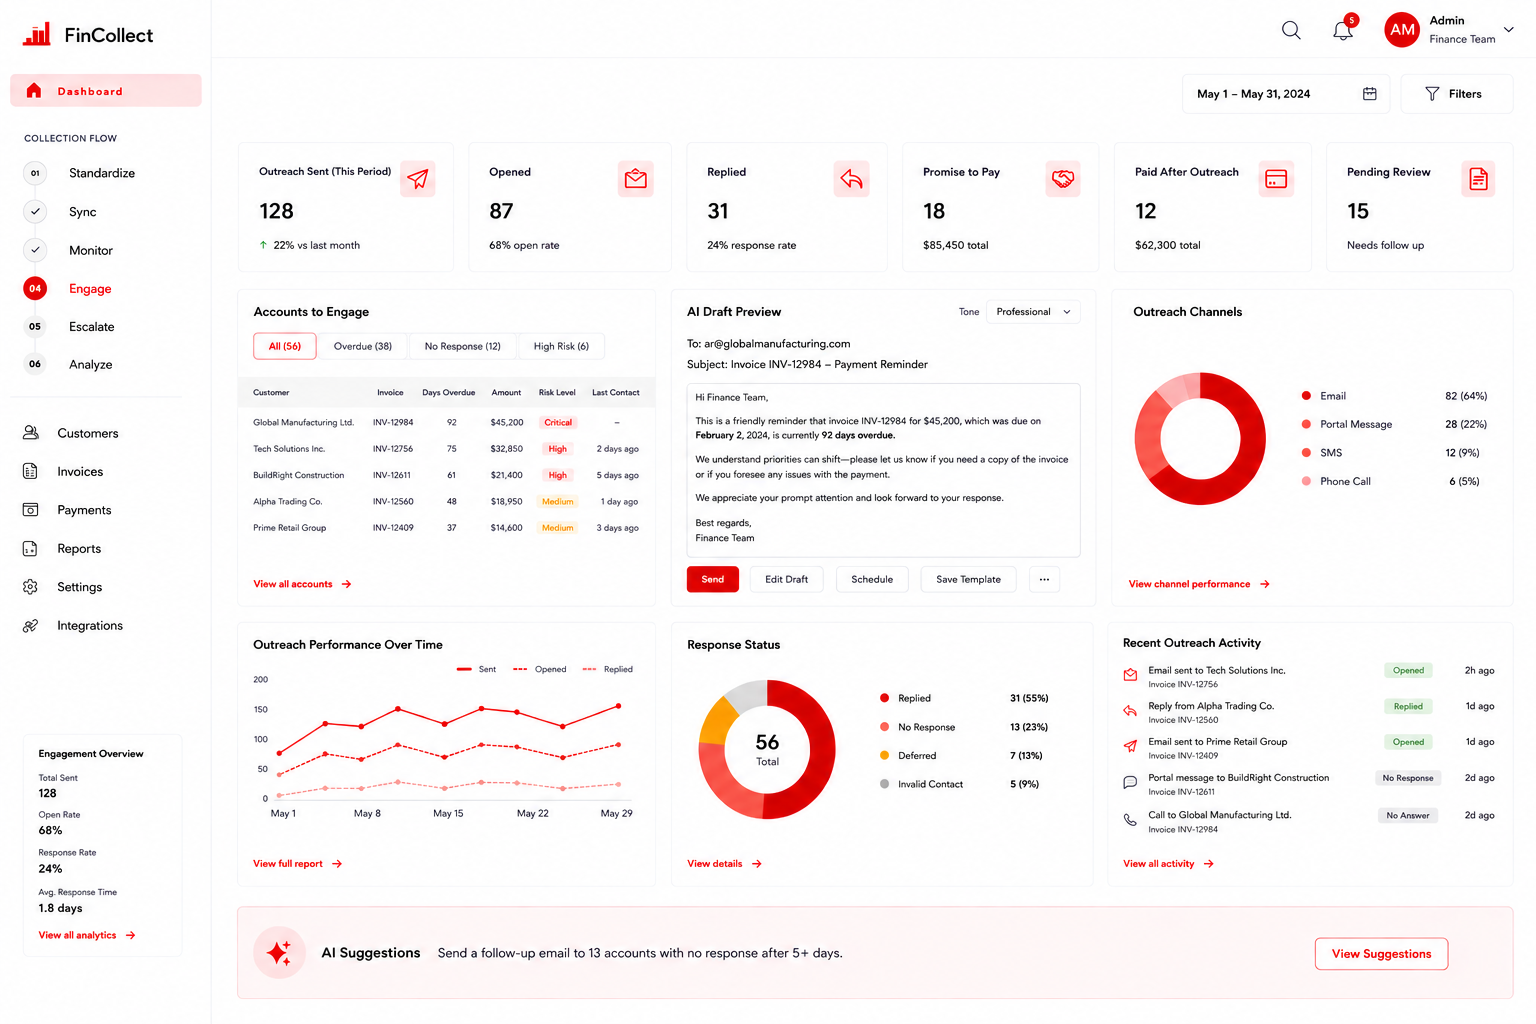Go to Standardize step 01

(x=79, y=173)
